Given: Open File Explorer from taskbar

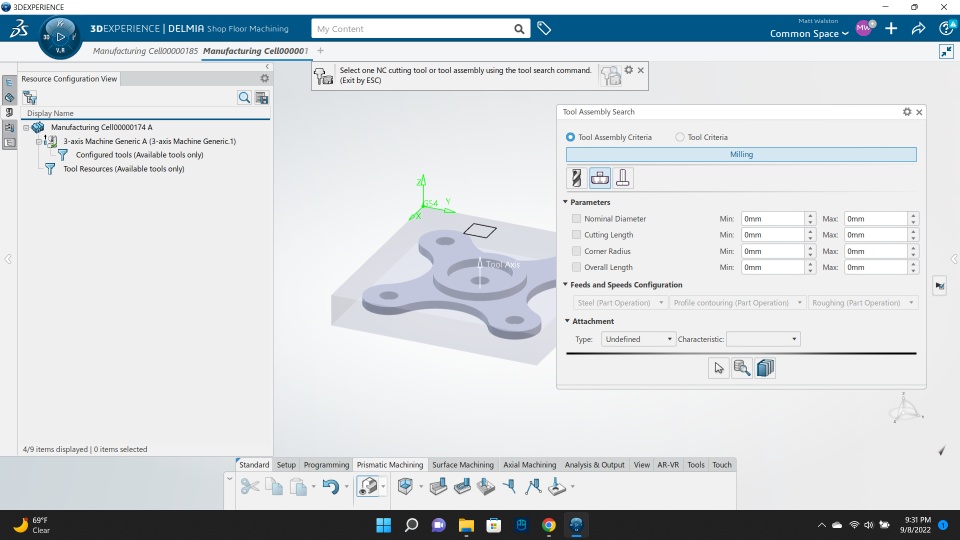Looking at the screenshot, I should point(466,525).
